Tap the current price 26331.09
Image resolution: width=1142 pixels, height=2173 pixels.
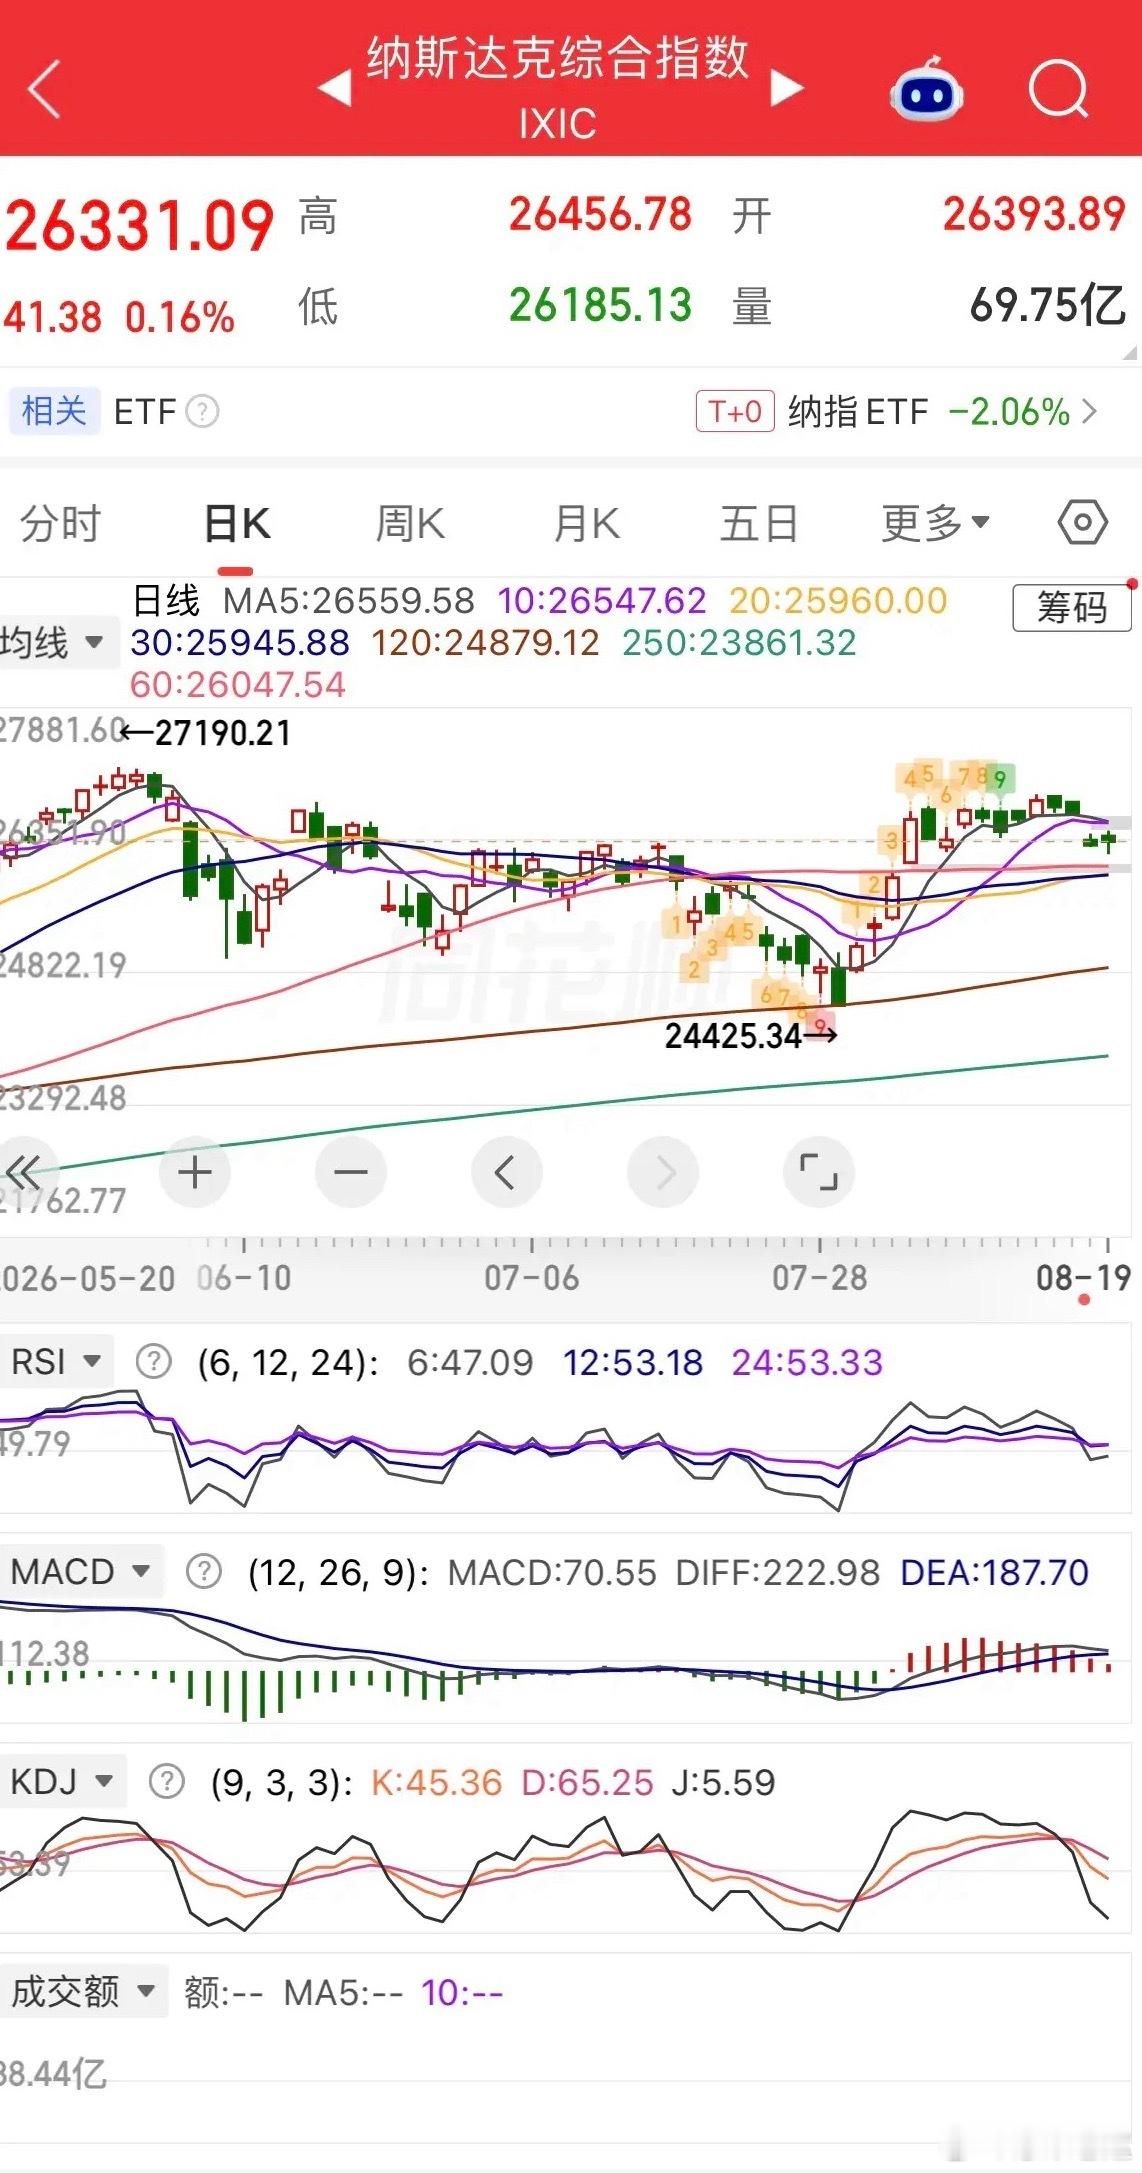coord(139,225)
